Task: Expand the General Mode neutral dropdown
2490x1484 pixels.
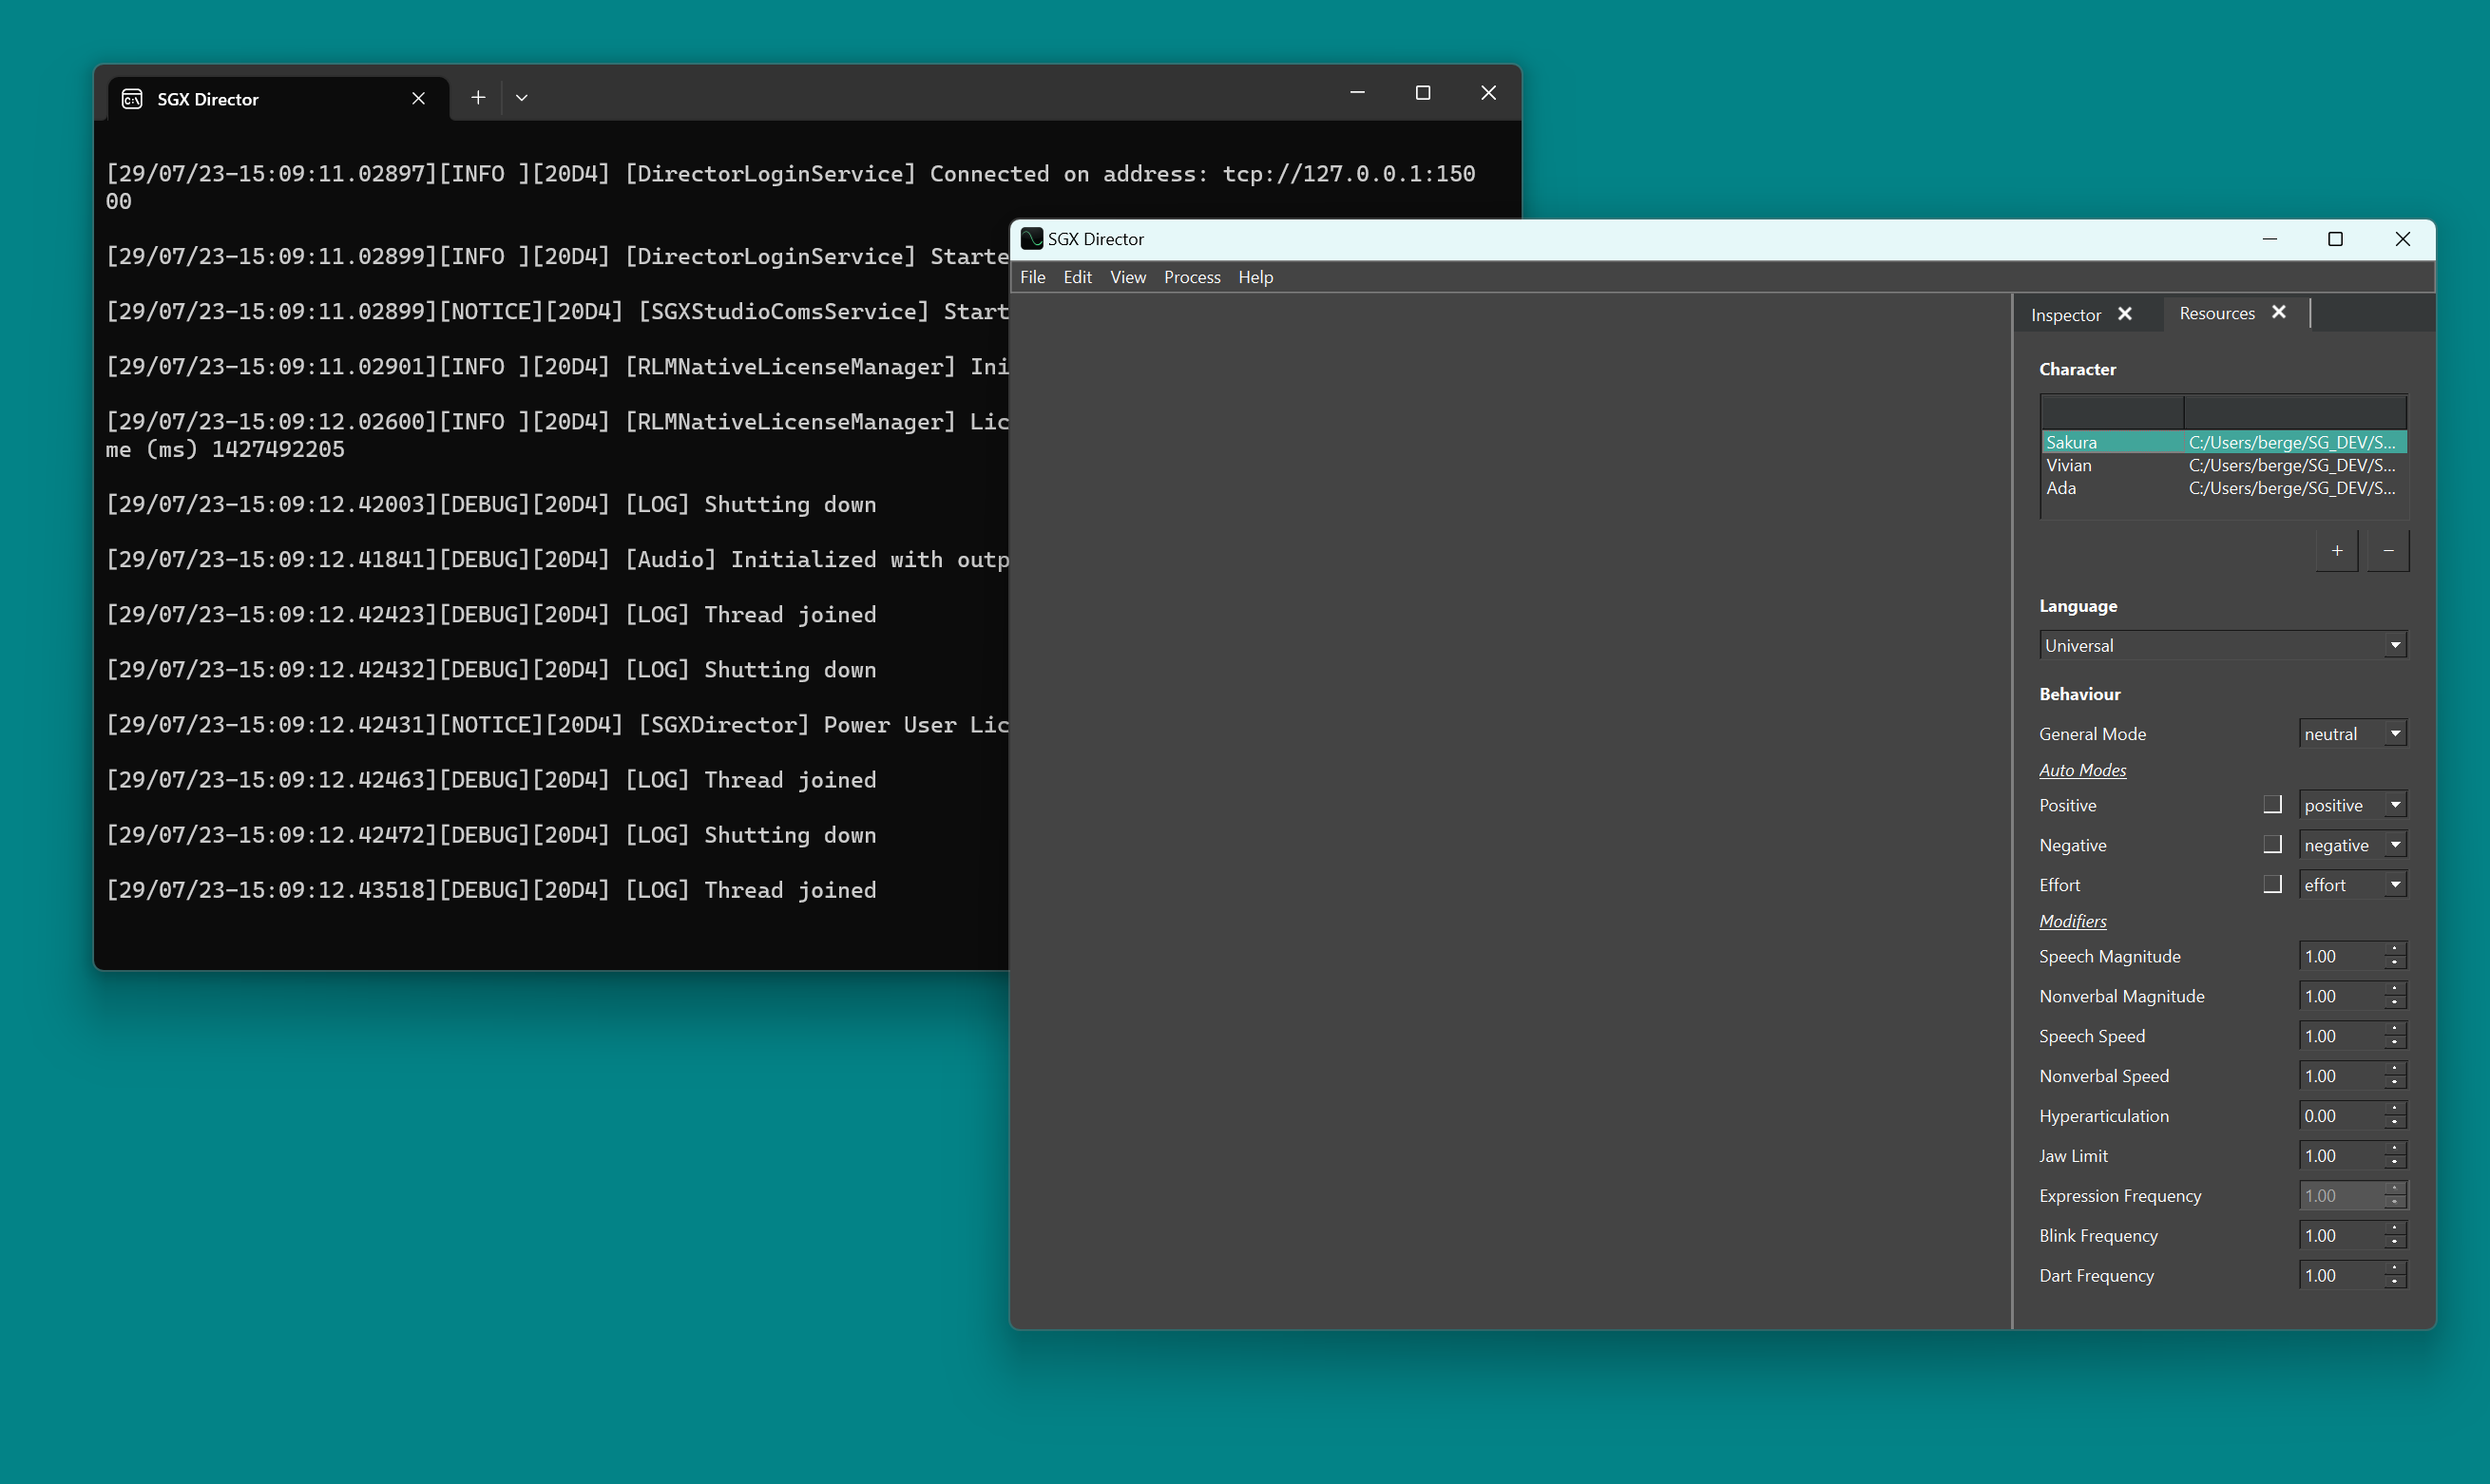Action: (2352, 734)
